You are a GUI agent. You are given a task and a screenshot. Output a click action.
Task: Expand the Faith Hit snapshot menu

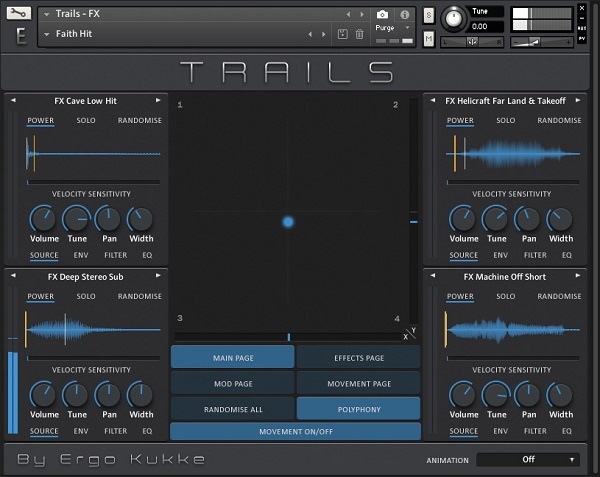coord(47,34)
